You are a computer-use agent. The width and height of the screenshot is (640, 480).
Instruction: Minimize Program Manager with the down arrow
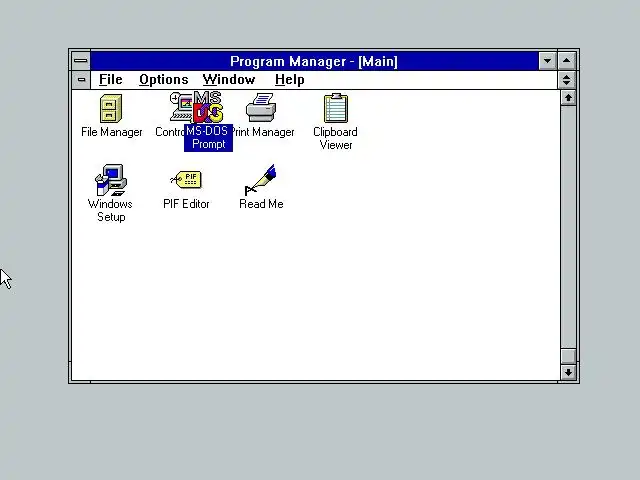[547, 61]
